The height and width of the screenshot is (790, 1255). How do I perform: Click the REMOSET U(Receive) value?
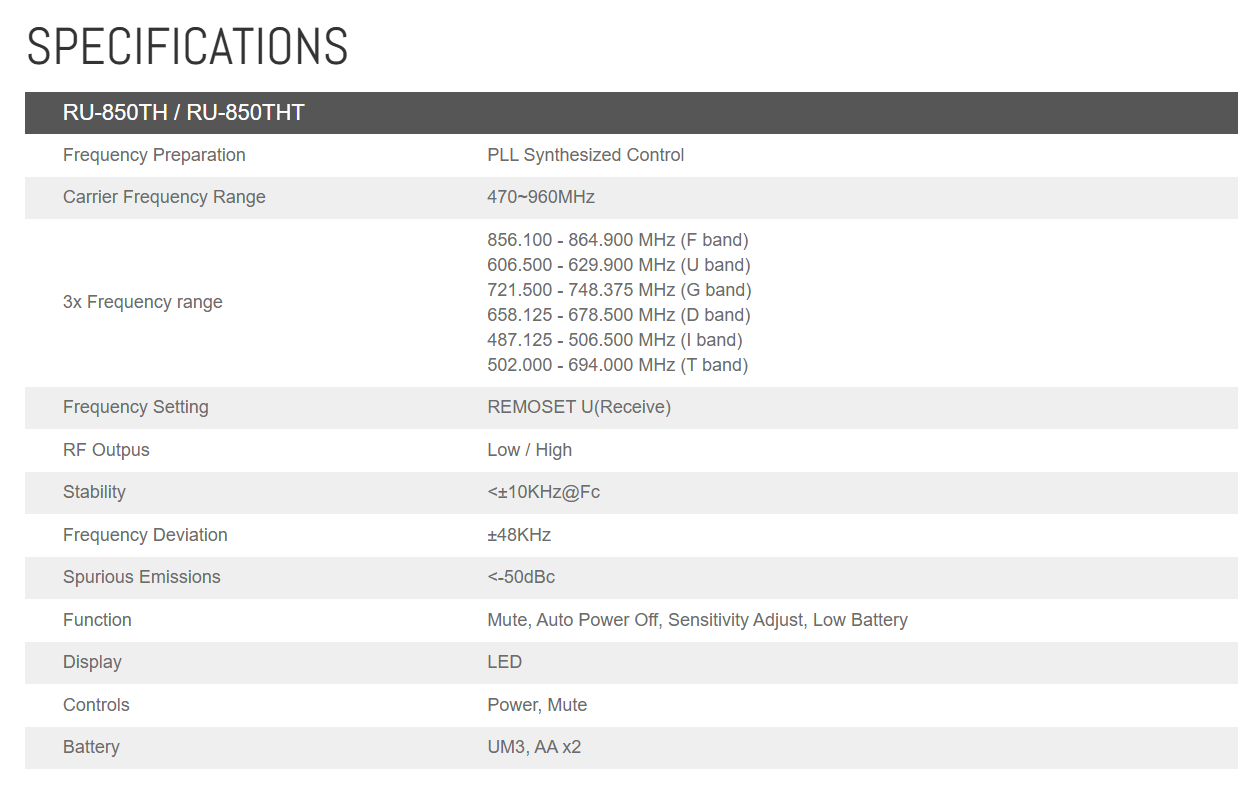tap(578, 407)
